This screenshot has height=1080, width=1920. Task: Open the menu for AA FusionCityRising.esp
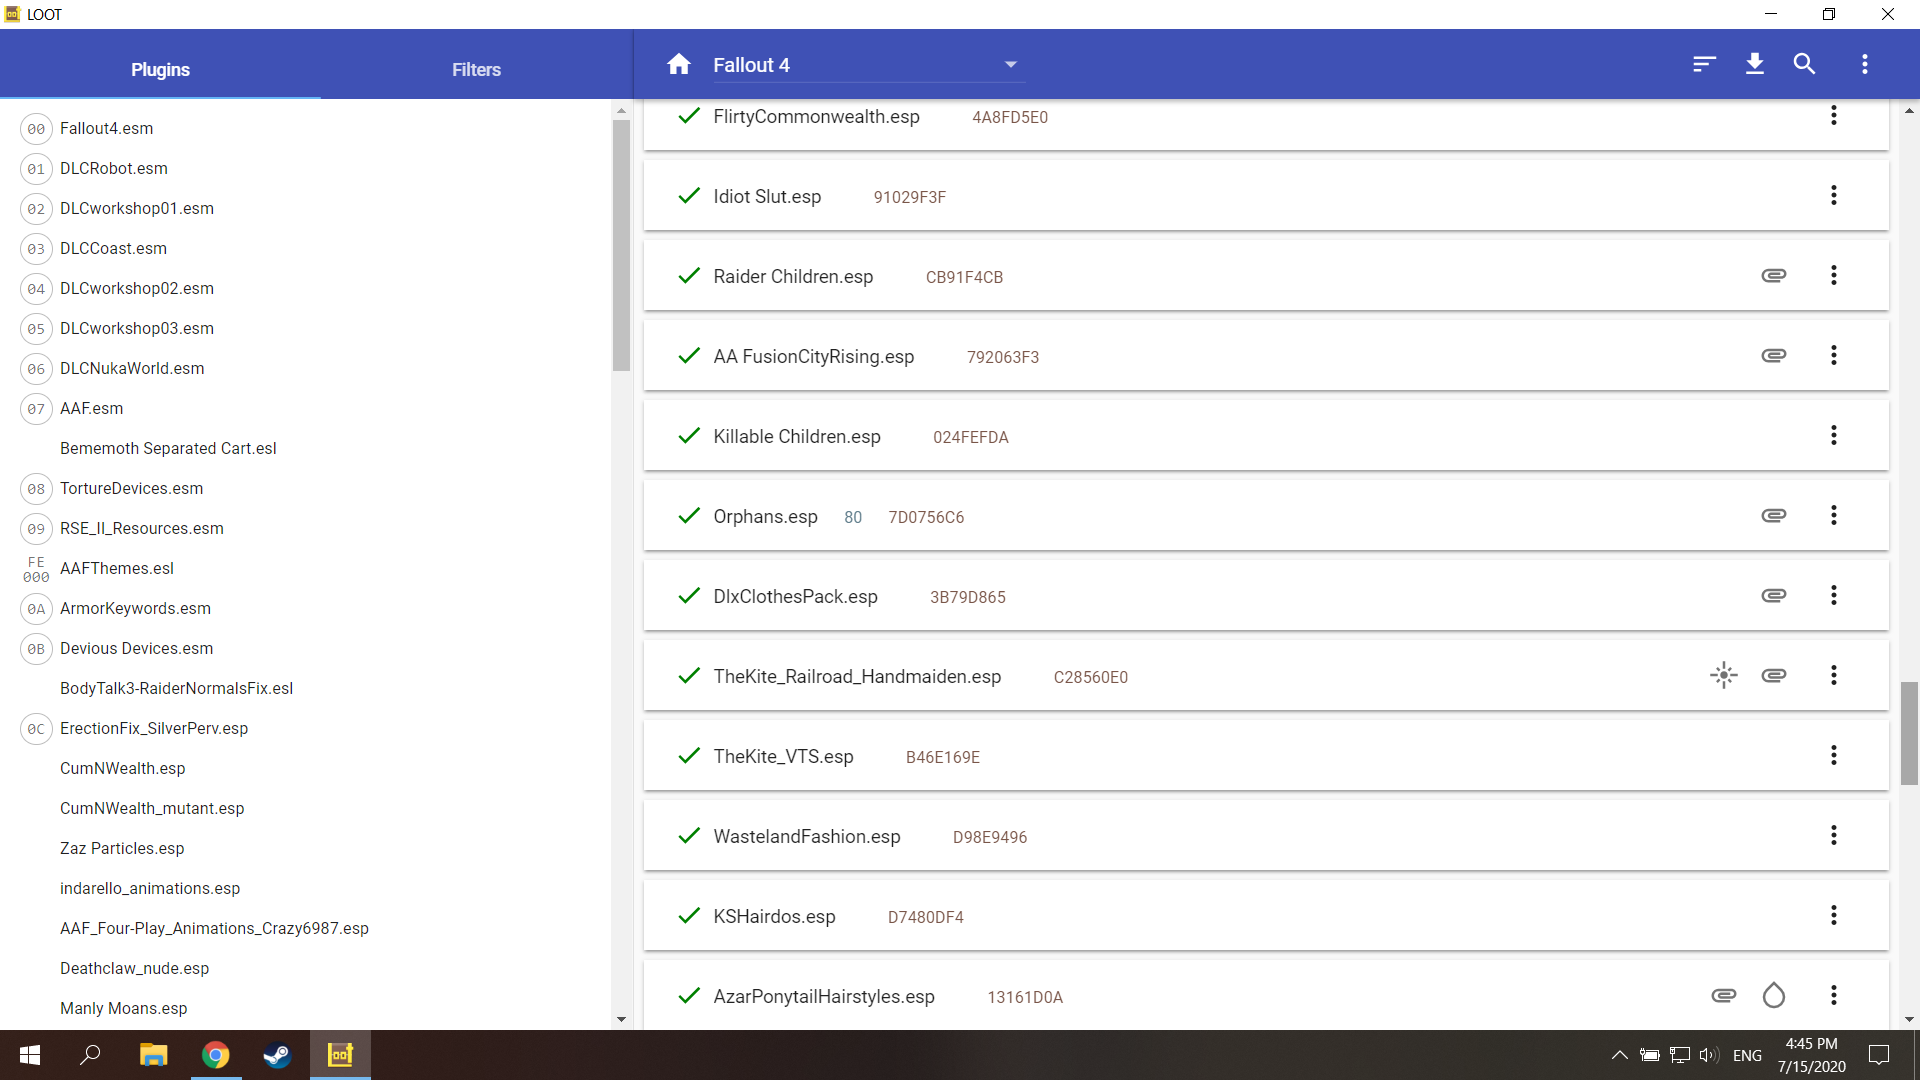[x=1834, y=355]
